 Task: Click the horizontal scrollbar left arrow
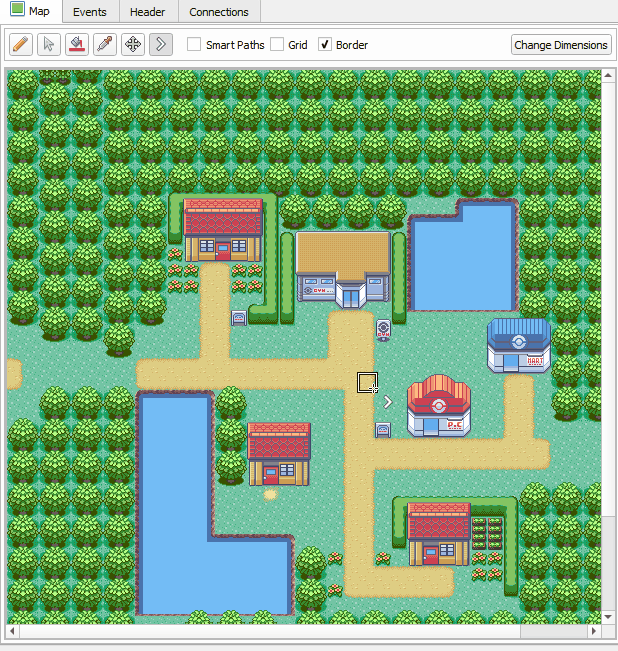[x=12, y=631]
